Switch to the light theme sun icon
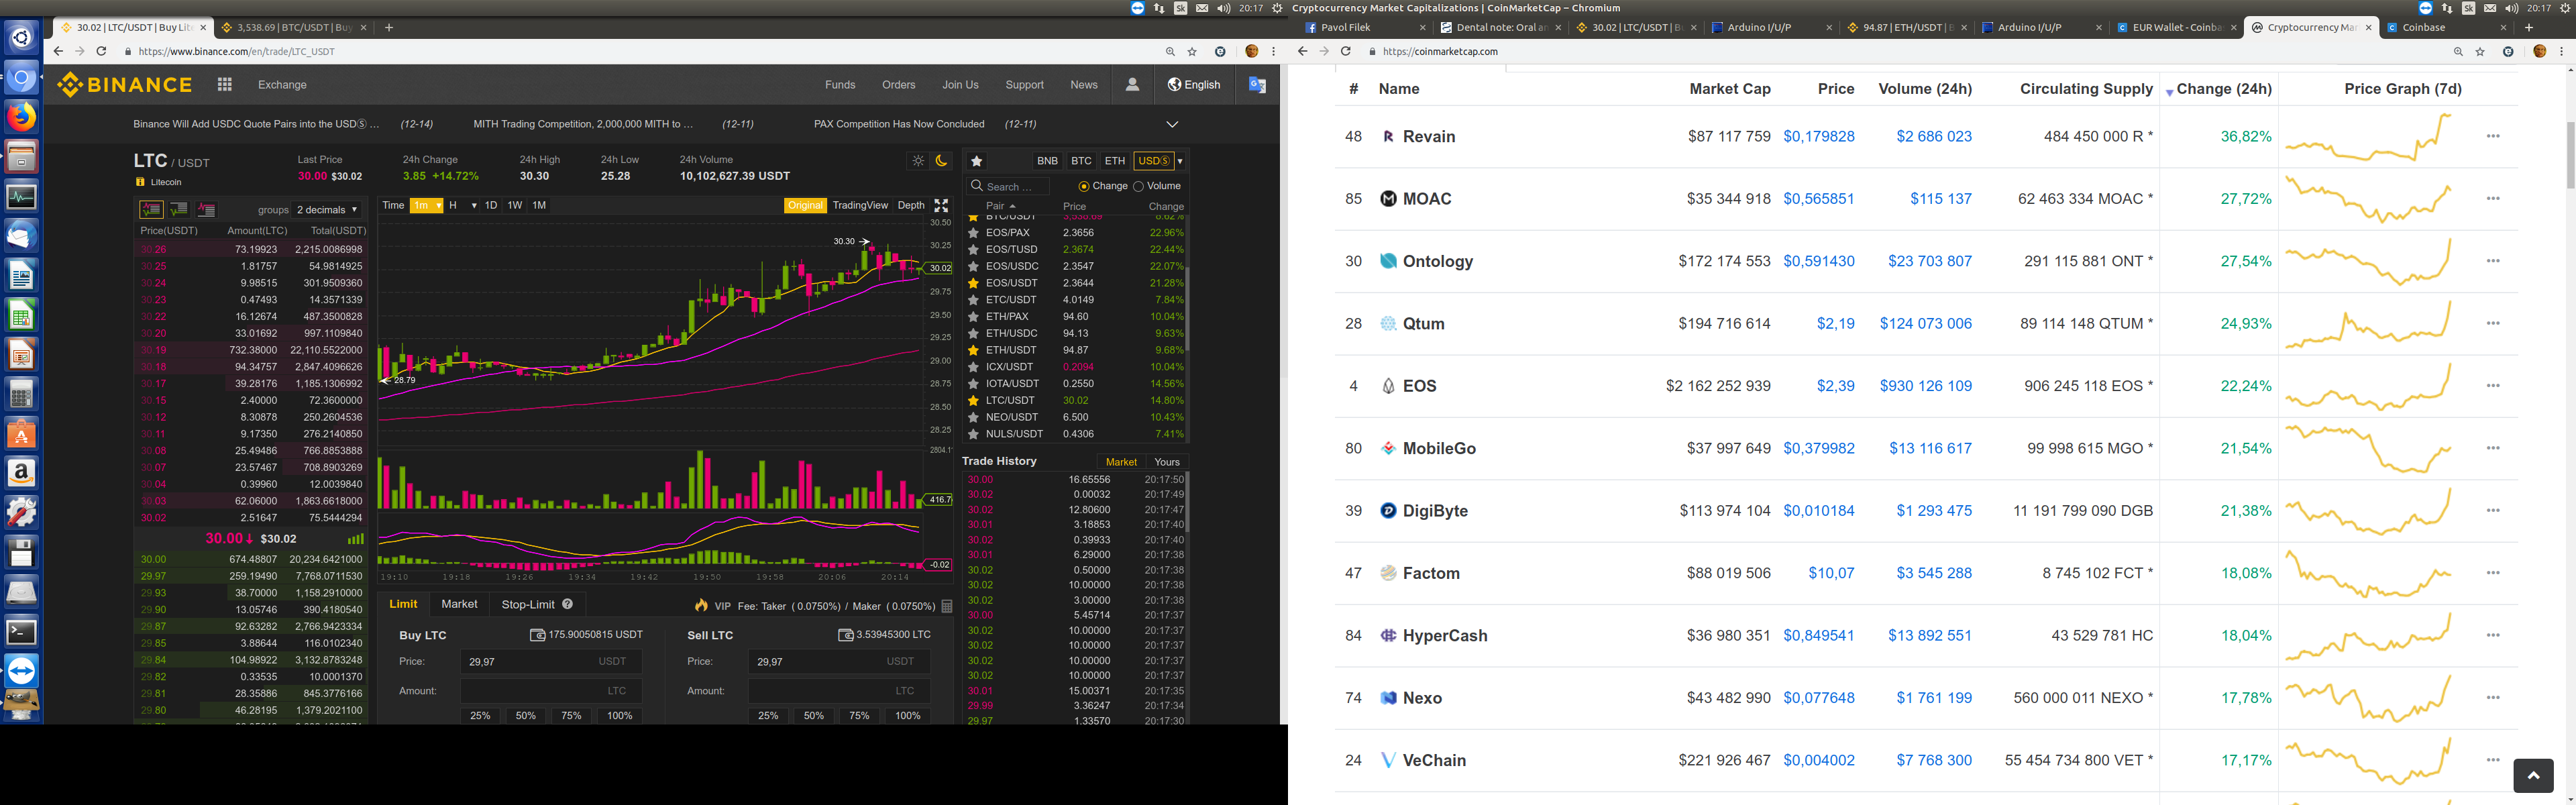 coord(918,161)
